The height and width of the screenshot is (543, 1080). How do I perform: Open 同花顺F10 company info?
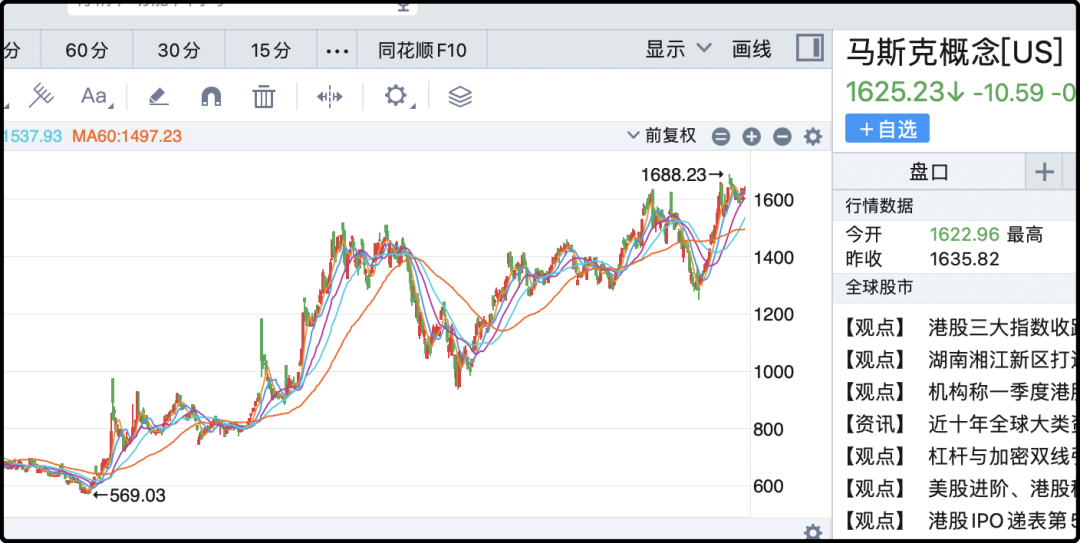(x=422, y=50)
